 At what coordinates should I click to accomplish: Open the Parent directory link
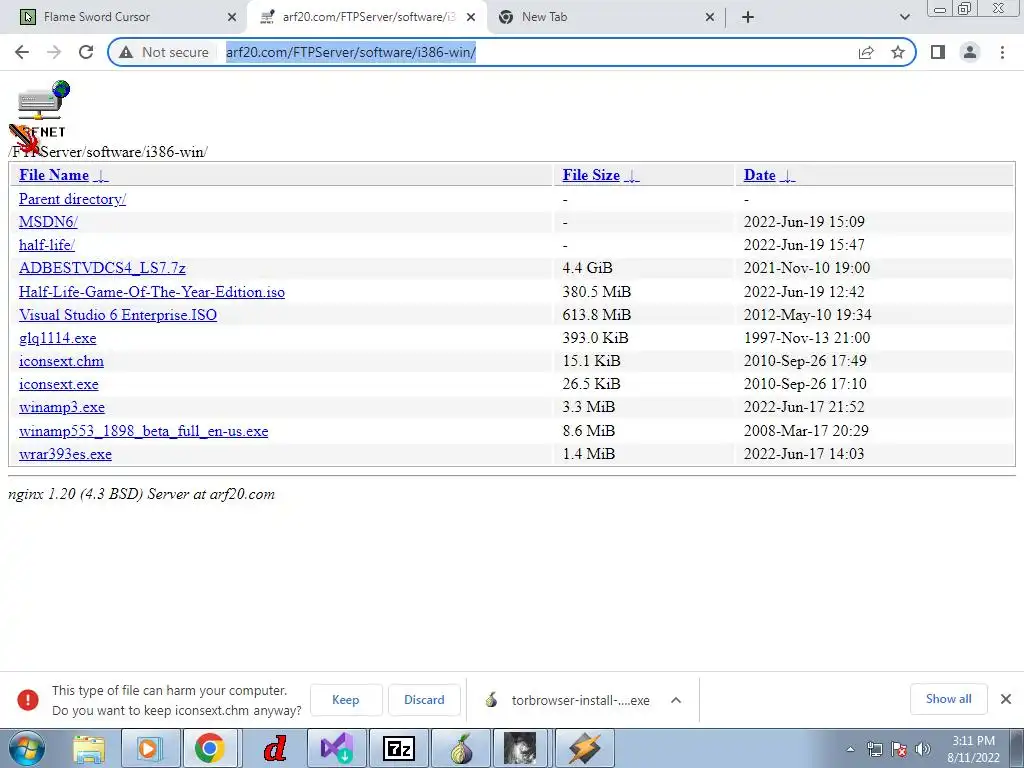coord(72,199)
